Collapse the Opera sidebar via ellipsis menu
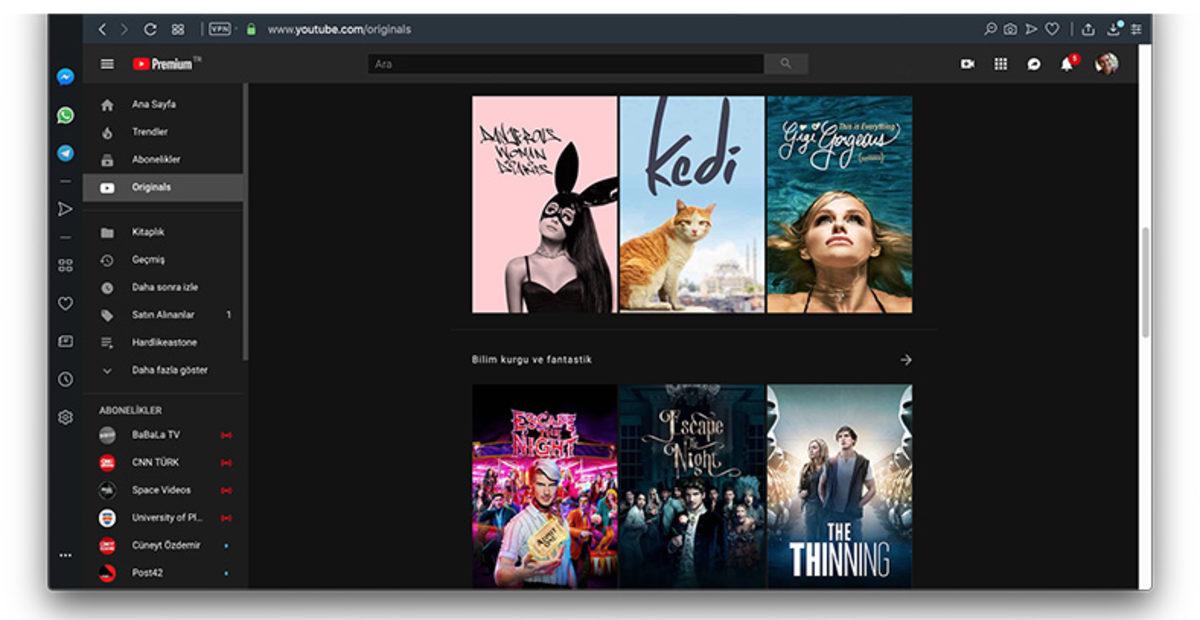The image size is (1200, 620). coord(64,555)
